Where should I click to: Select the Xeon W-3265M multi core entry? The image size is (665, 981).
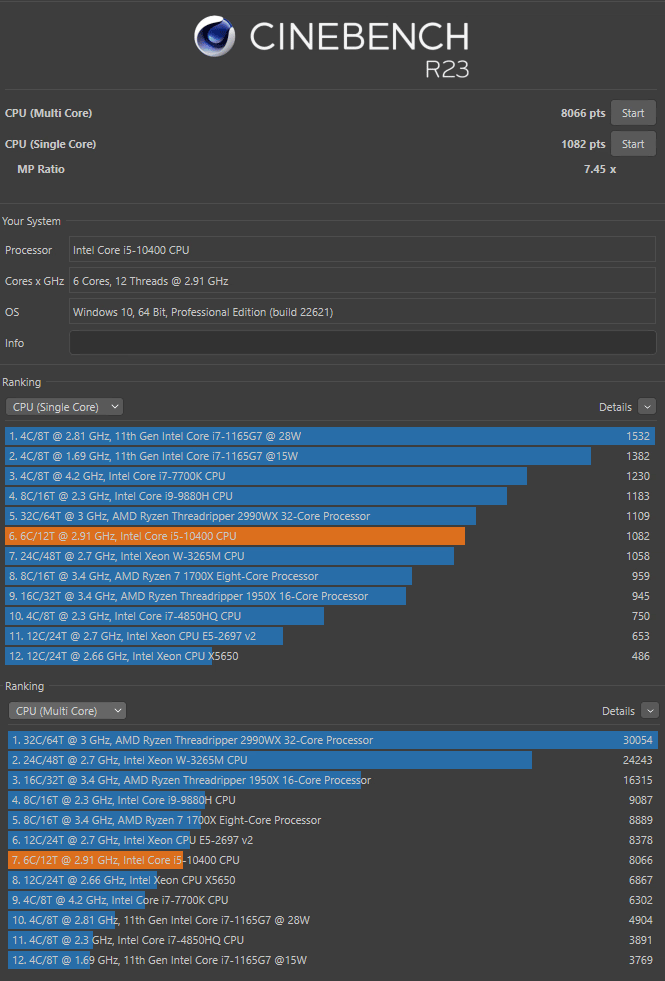330,760
